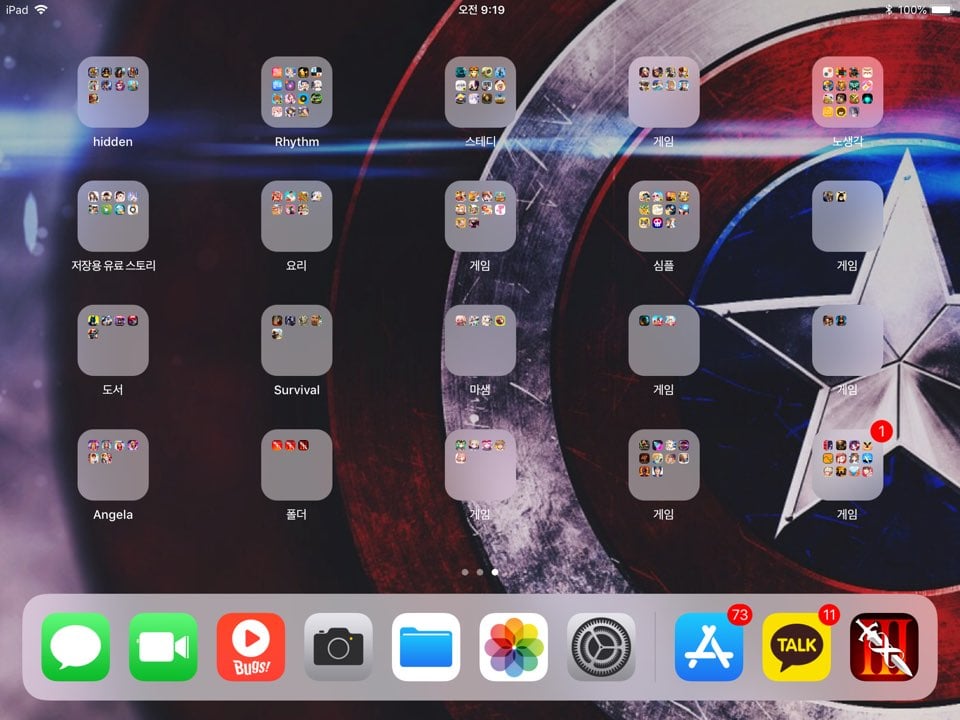Viewport: 960px width, 720px height.
Task: Open the 스테디 folder
Action: point(480,92)
